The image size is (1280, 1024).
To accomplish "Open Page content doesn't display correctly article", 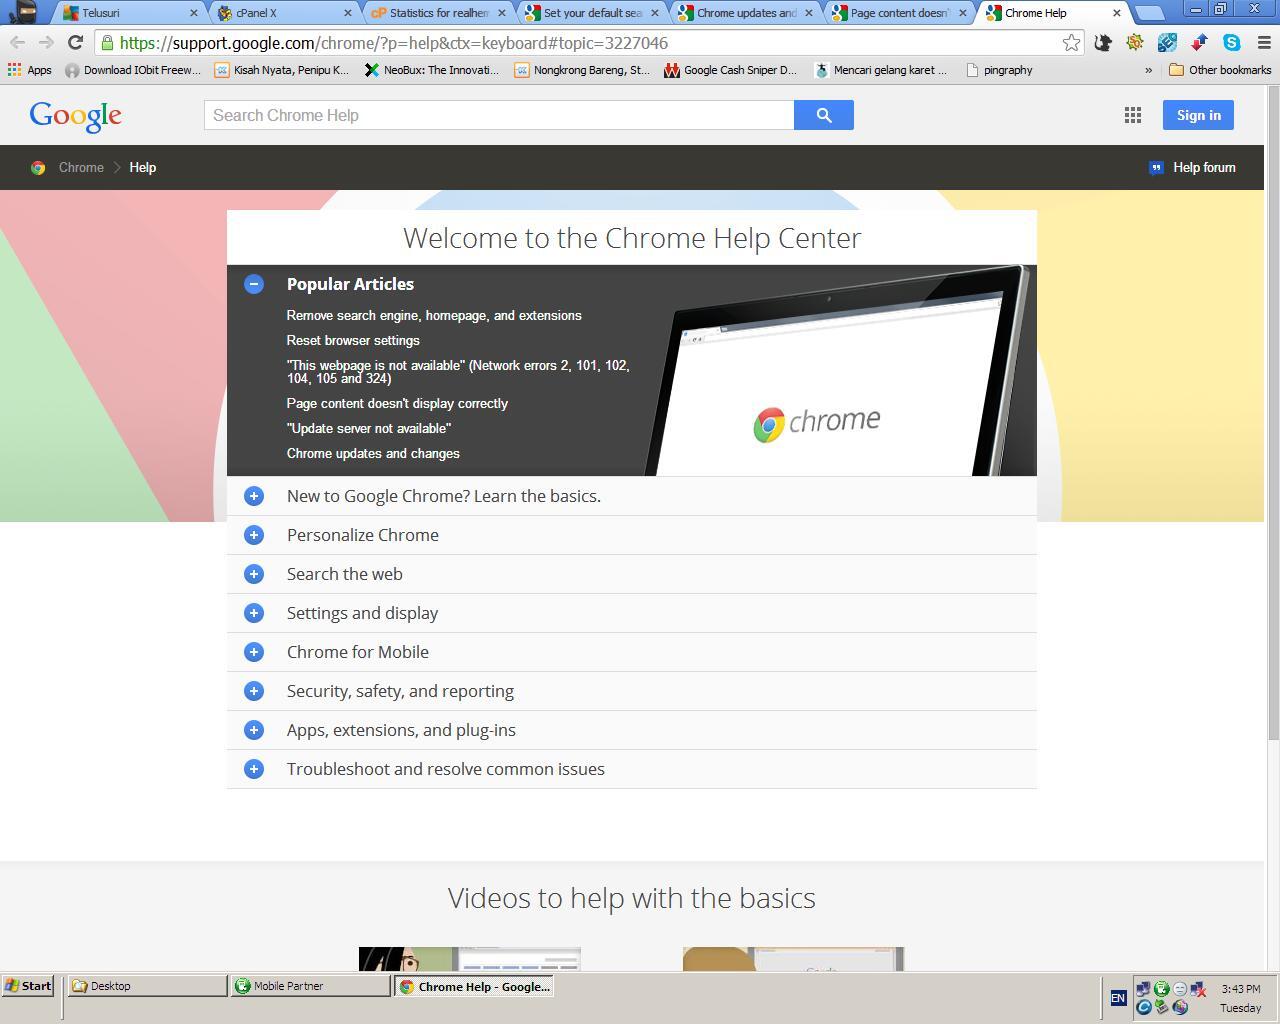I will 397,403.
